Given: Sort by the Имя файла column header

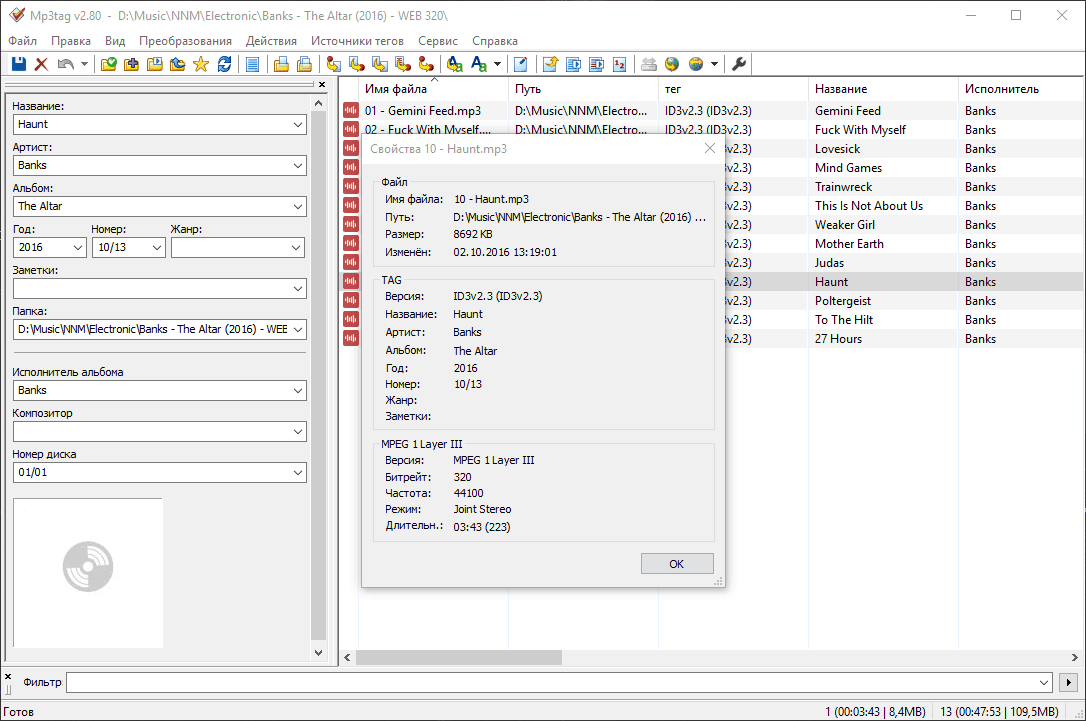Looking at the screenshot, I should click(x=434, y=89).
